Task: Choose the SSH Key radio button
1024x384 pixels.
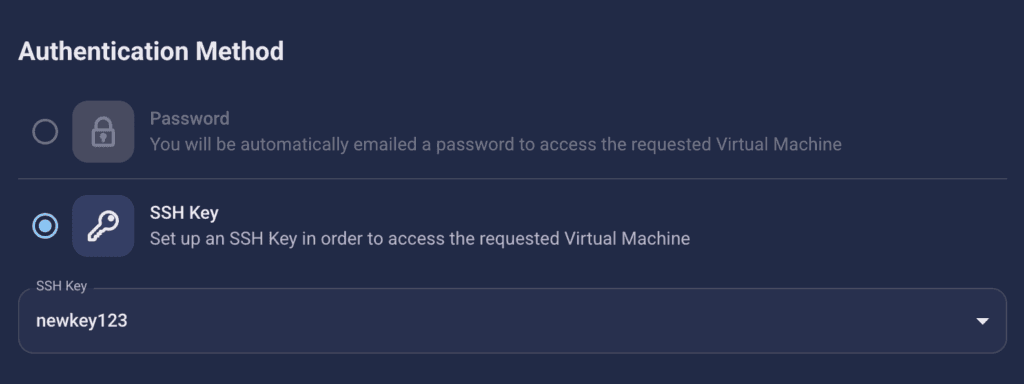Action: pyautogui.click(x=45, y=226)
